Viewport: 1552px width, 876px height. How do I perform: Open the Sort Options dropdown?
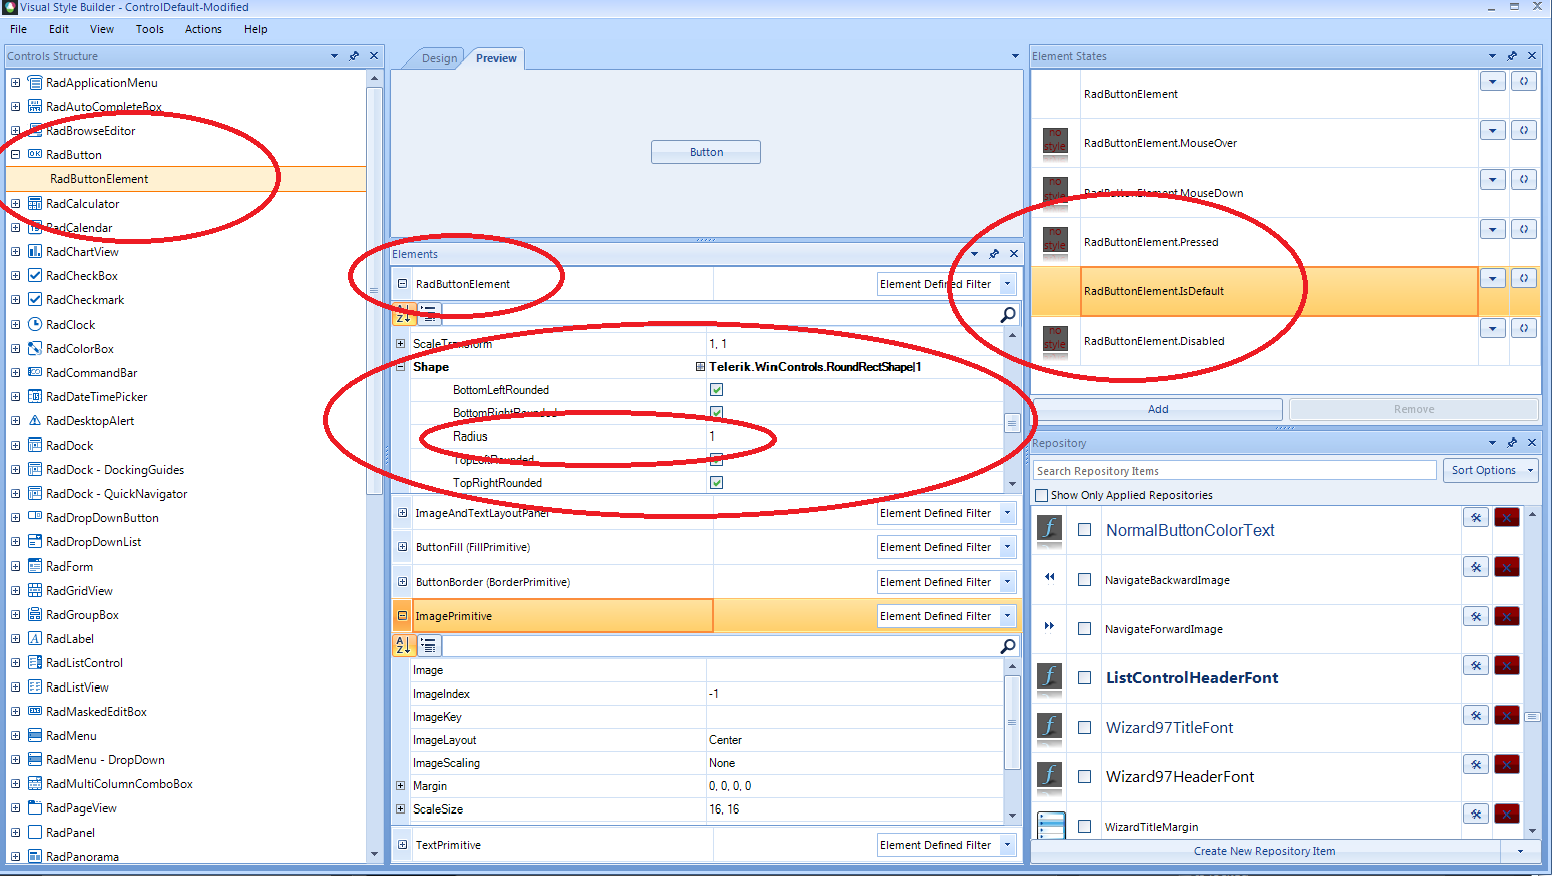[1490, 470]
